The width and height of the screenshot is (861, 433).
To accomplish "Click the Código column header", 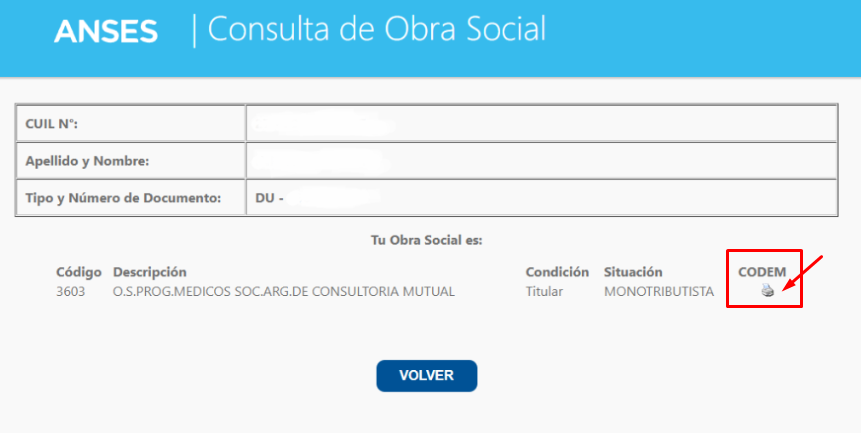I will coord(79,272).
